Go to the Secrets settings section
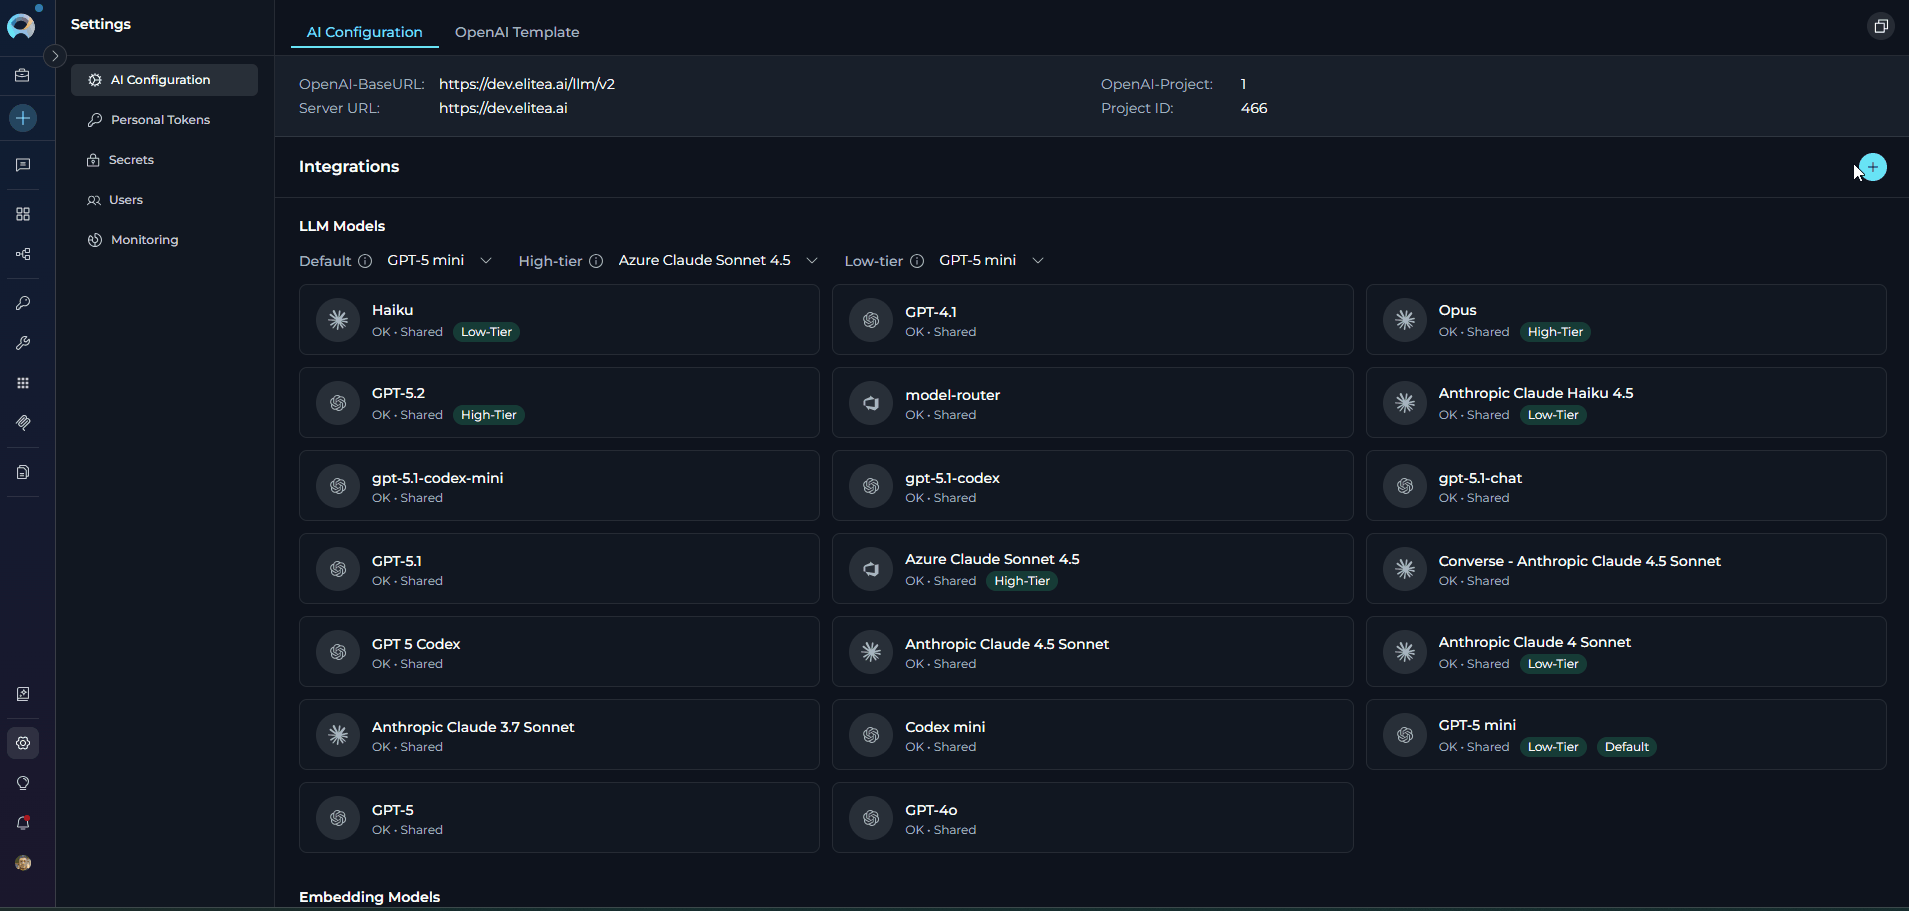Viewport: 1909px width, 911px height. (x=131, y=160)
